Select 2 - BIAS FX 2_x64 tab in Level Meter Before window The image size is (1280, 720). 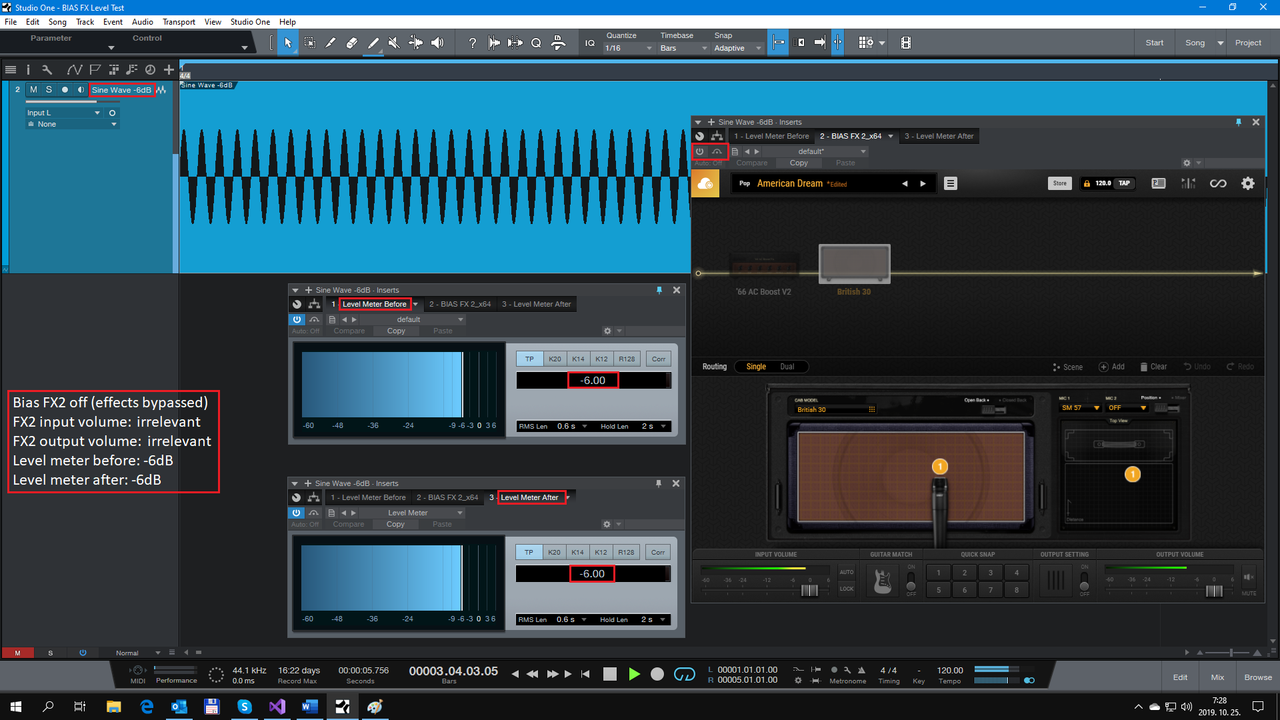460,304
